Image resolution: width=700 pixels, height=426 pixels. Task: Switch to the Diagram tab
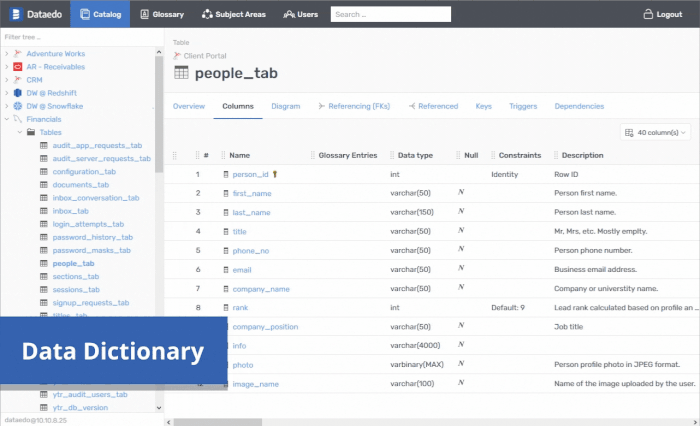click(x=285, y=106)
